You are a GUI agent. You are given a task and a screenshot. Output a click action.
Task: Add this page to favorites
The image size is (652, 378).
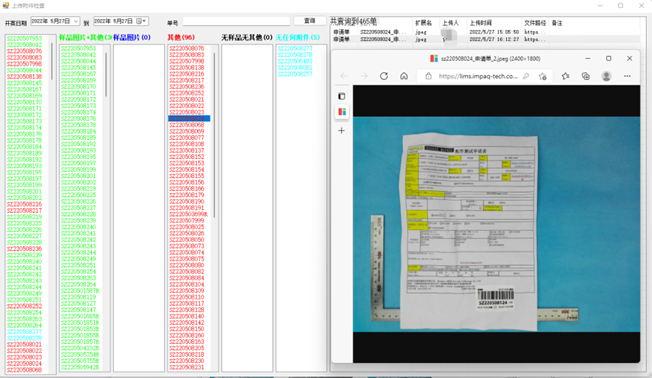[x=542, y=76]
